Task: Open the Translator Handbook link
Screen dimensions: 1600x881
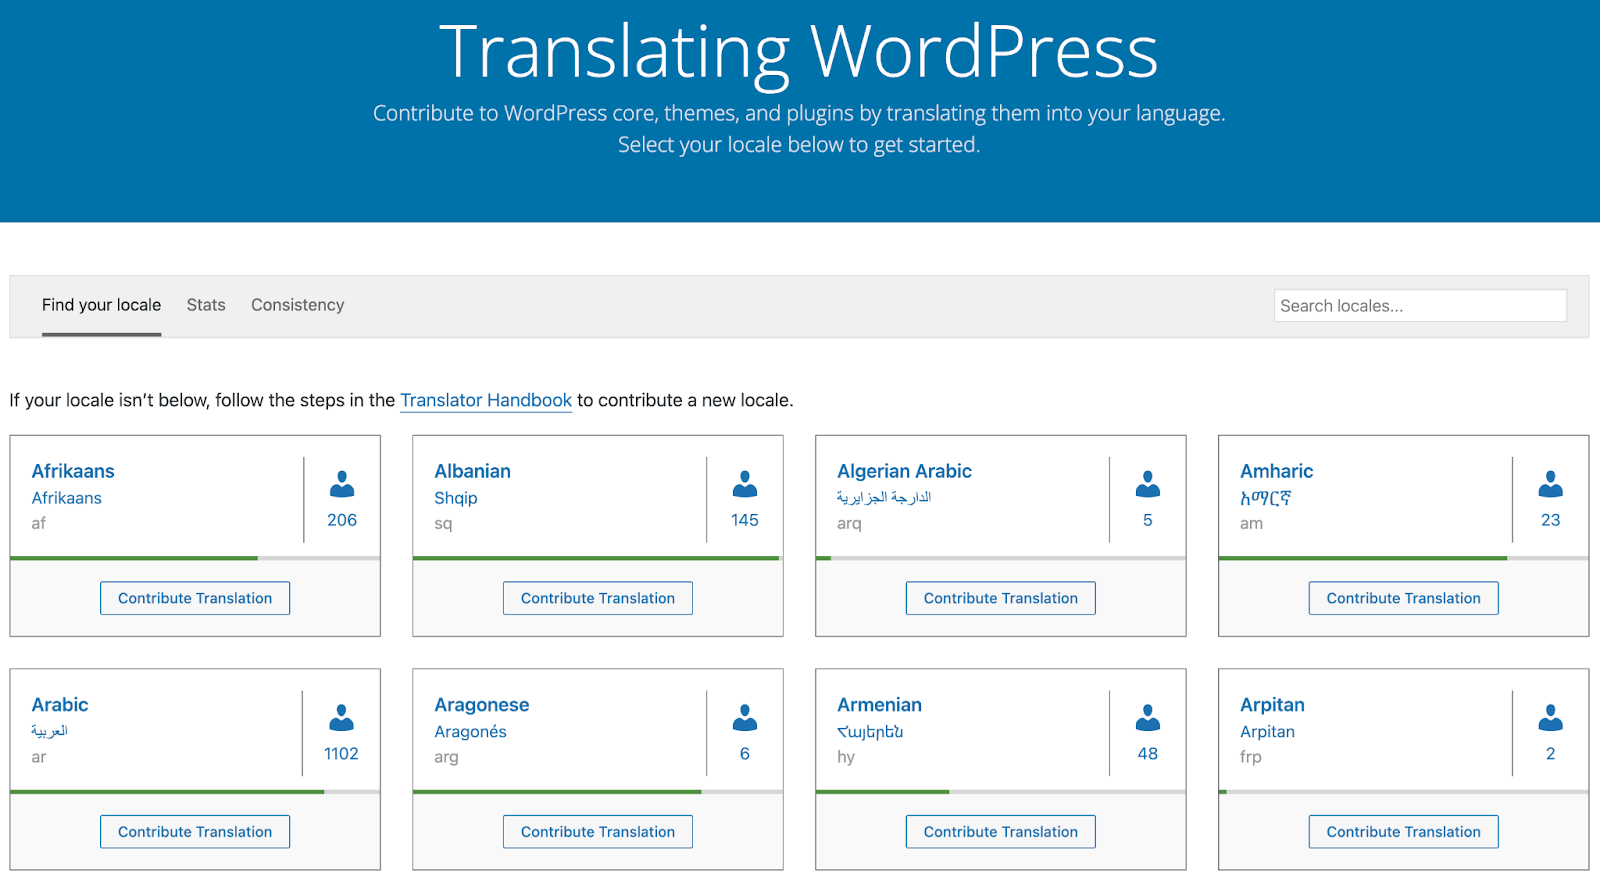Action: pyautogui.click(x=486, y=400)
